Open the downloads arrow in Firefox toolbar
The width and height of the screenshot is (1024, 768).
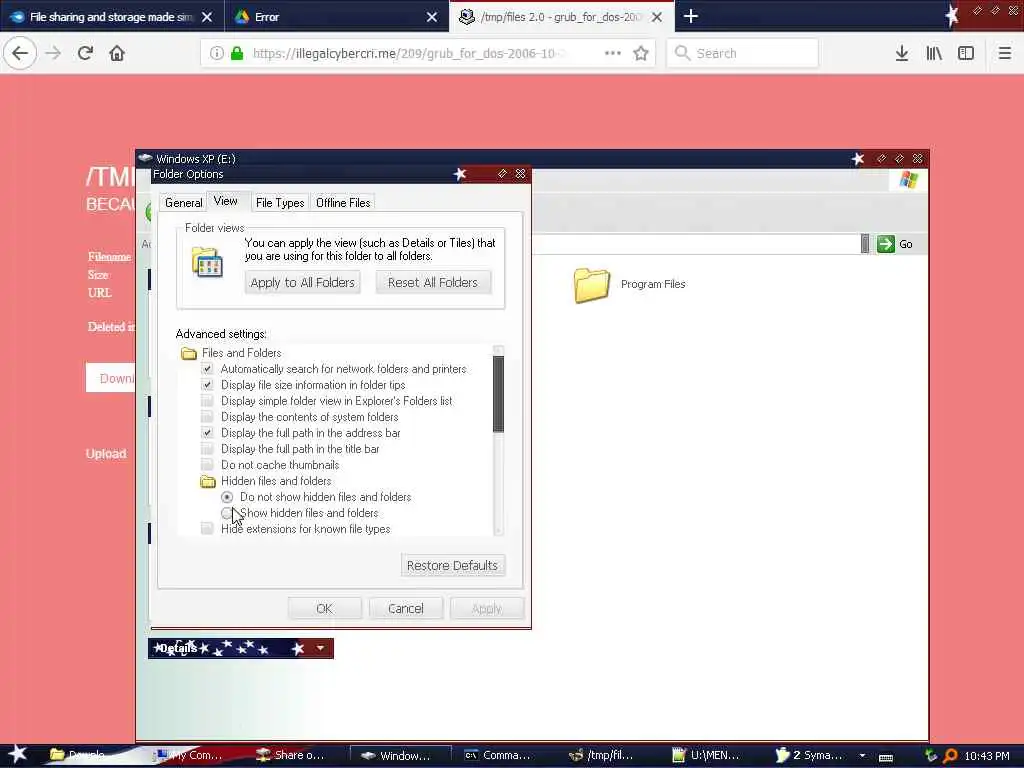(x=902, y=53)
